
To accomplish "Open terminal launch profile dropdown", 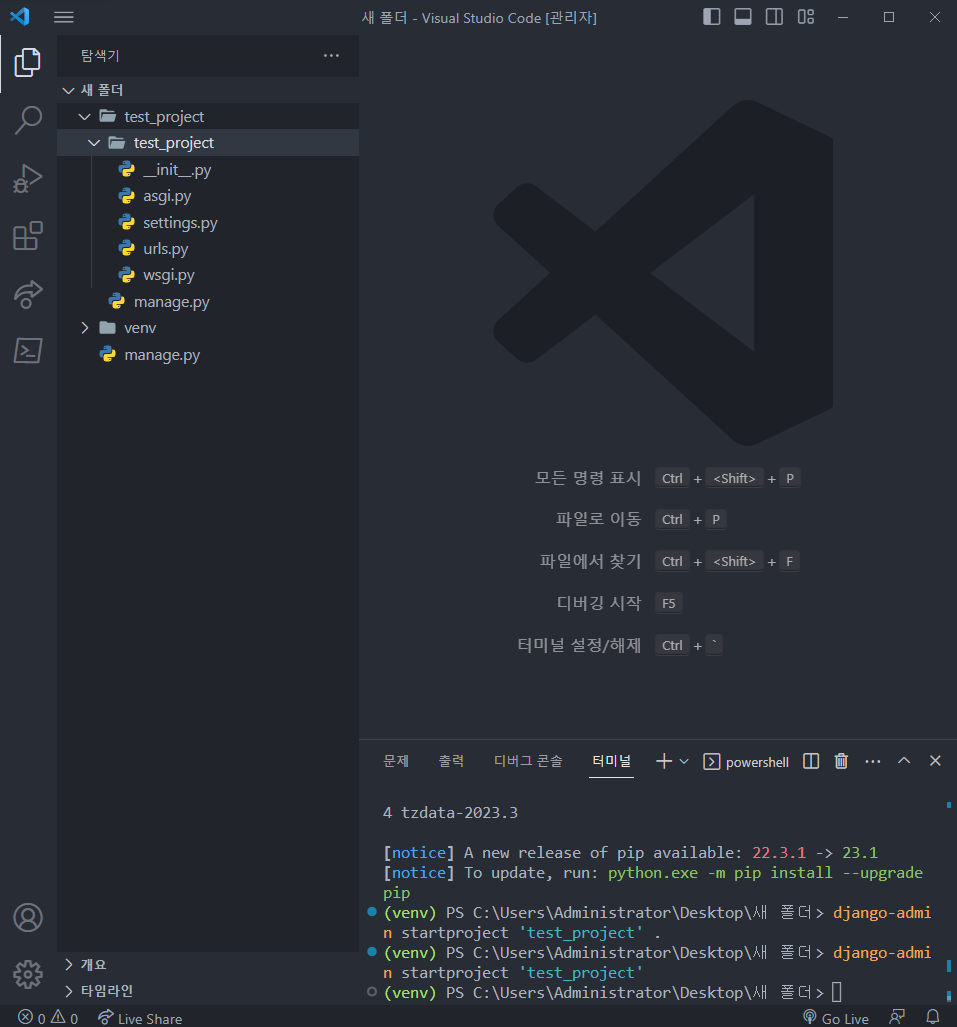I will pyautogui.click(x=684, y=762).
